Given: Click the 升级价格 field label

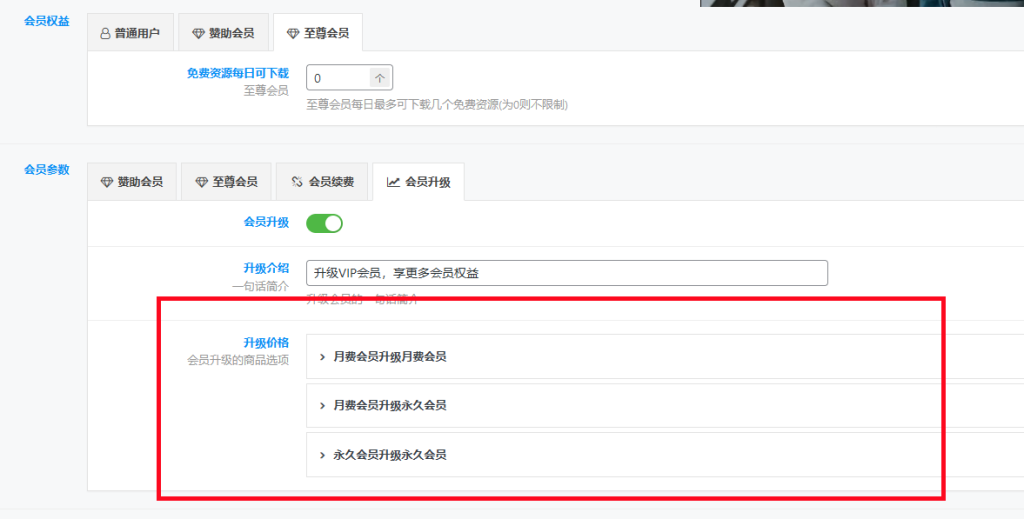Looking at the screenshot, I should pos(266,343).
